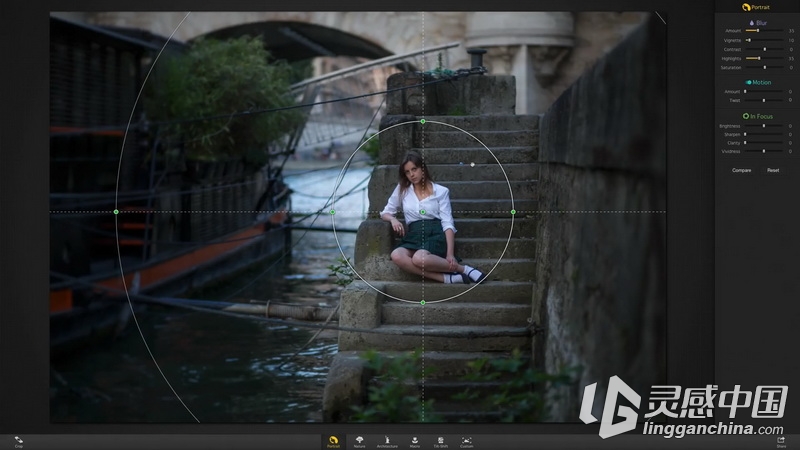
Task: Adjust the Saturation slider
Action: (764, 67)
